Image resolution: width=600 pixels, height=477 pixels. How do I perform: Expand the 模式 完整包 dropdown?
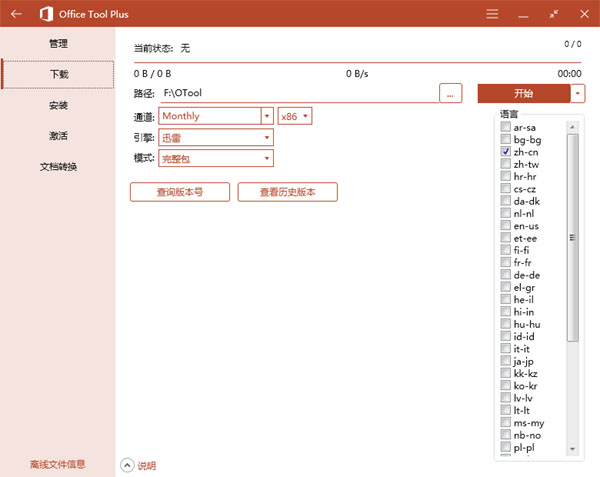(x=267, y=158)
